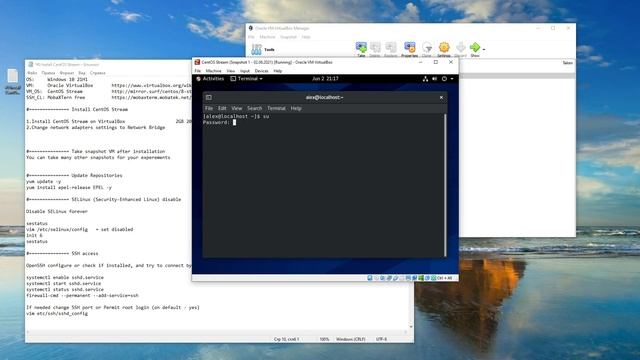This screenshot has width=640, height=360.
Task: Click 'systemctl enable sshd.service' line in Notepad
Action: 65,277
